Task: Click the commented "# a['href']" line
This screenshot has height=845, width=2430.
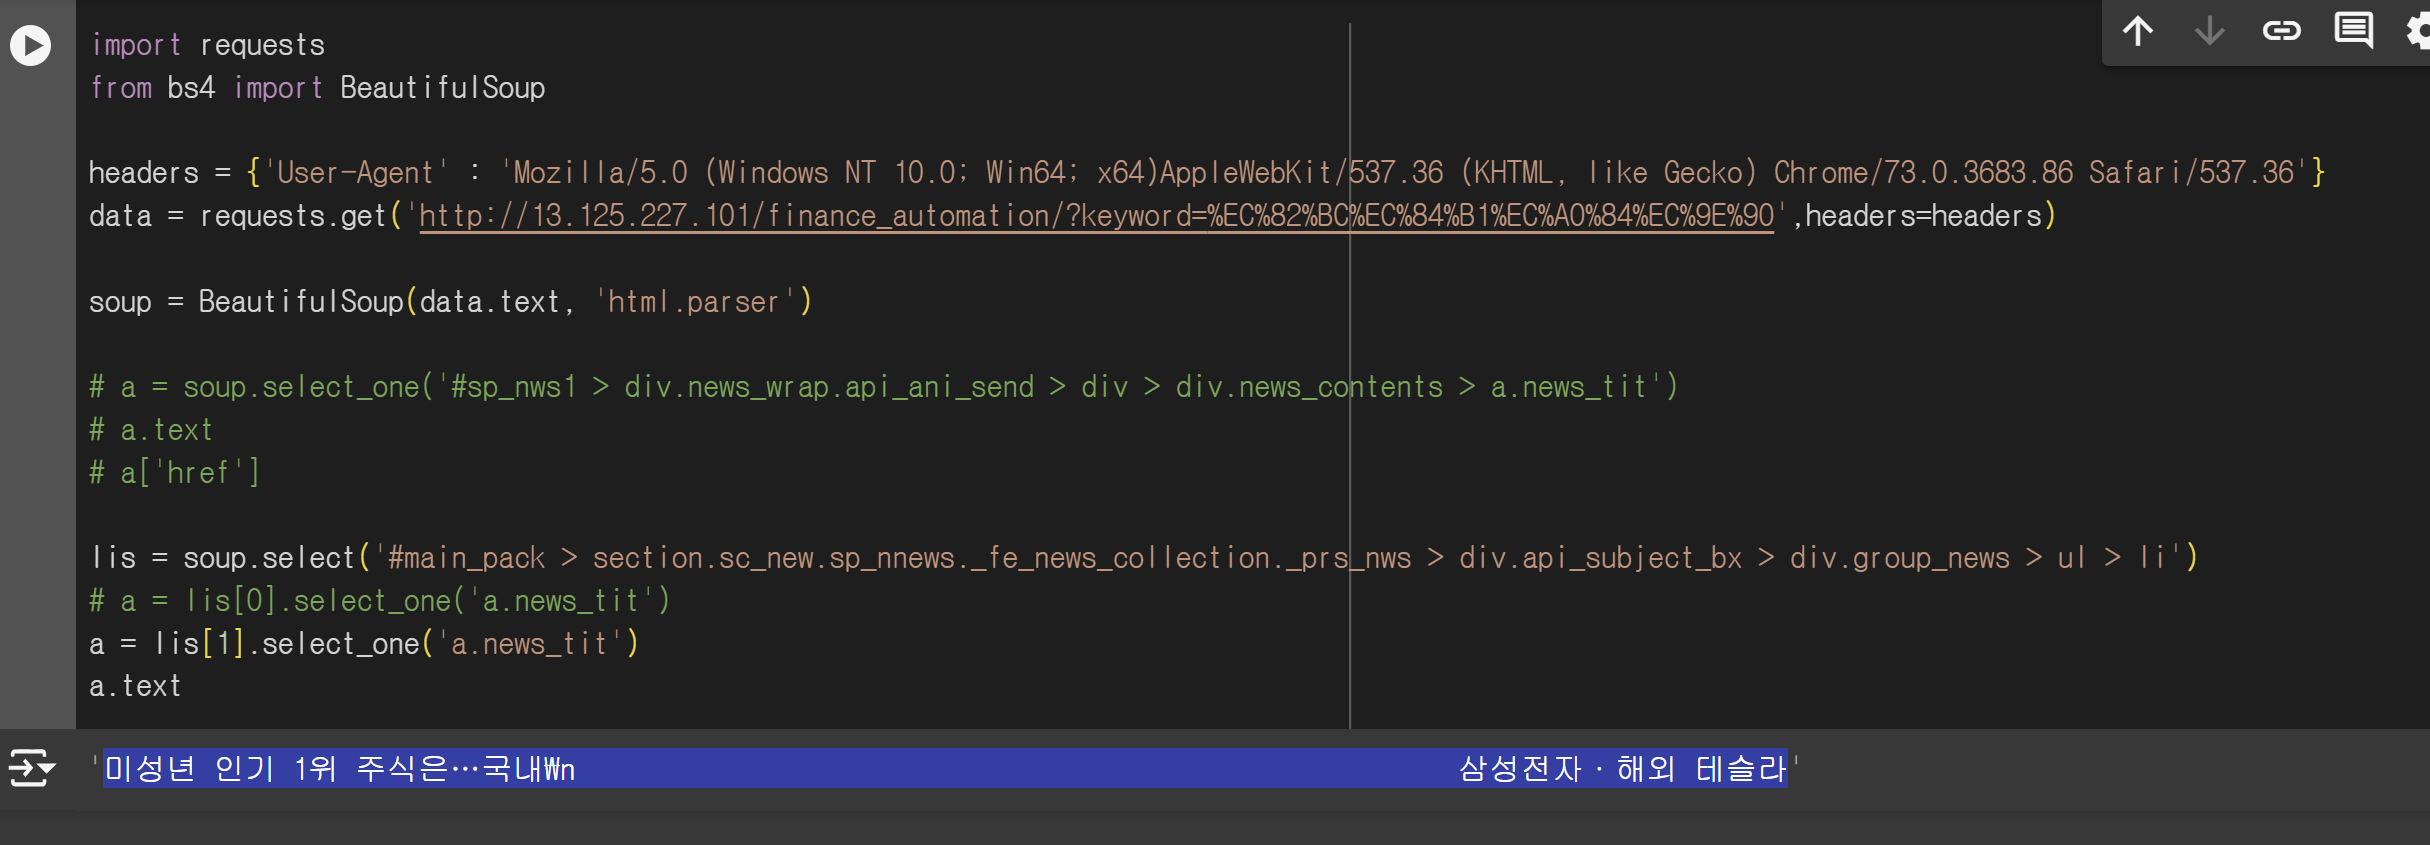Action: [175, 472]
